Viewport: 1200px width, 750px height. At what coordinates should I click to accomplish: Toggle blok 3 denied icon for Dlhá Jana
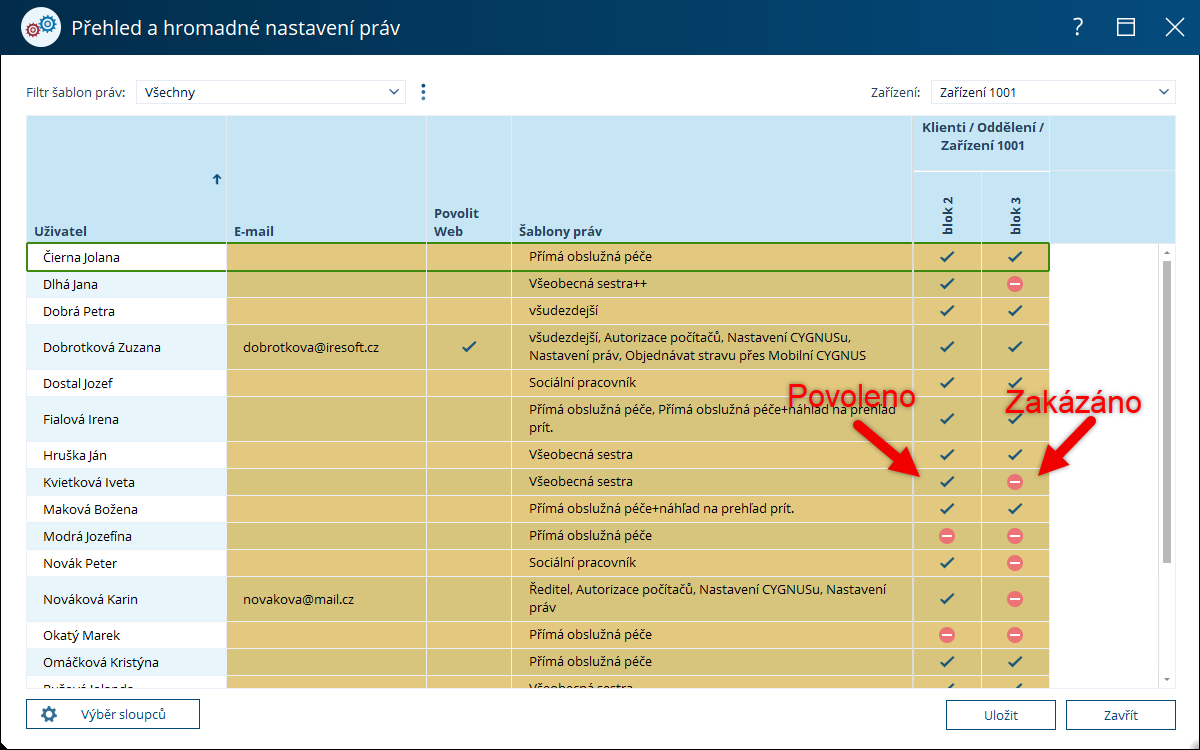(1015, 284)
